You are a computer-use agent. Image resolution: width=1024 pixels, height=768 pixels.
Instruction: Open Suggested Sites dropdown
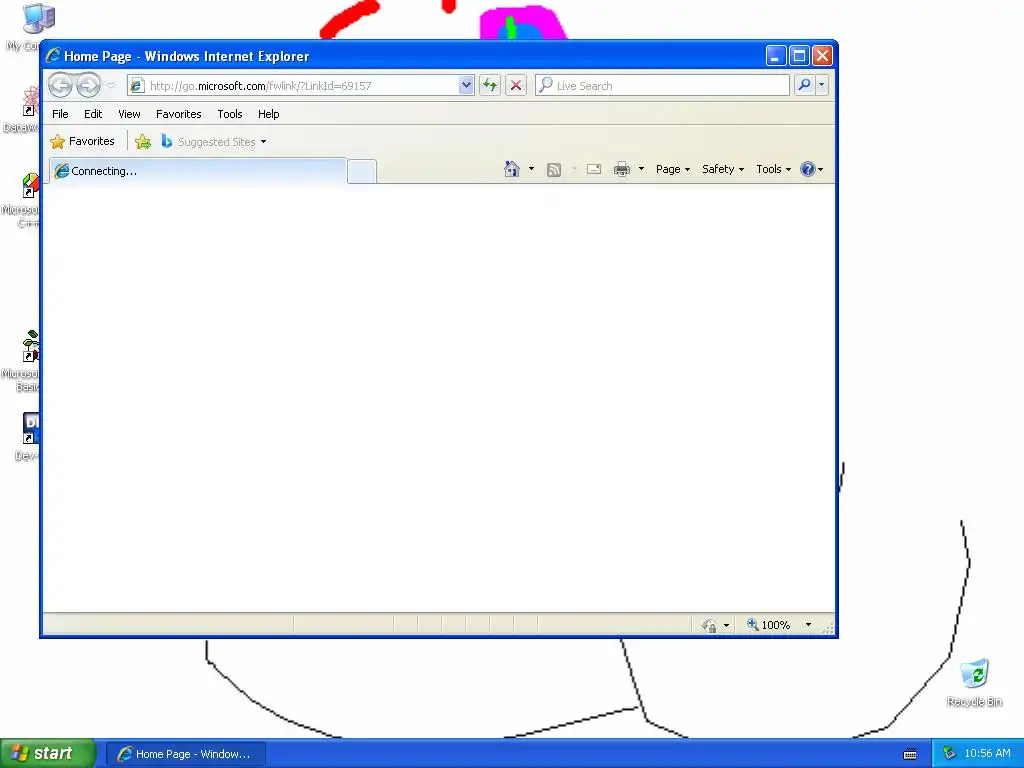click(x=214, y=142)
